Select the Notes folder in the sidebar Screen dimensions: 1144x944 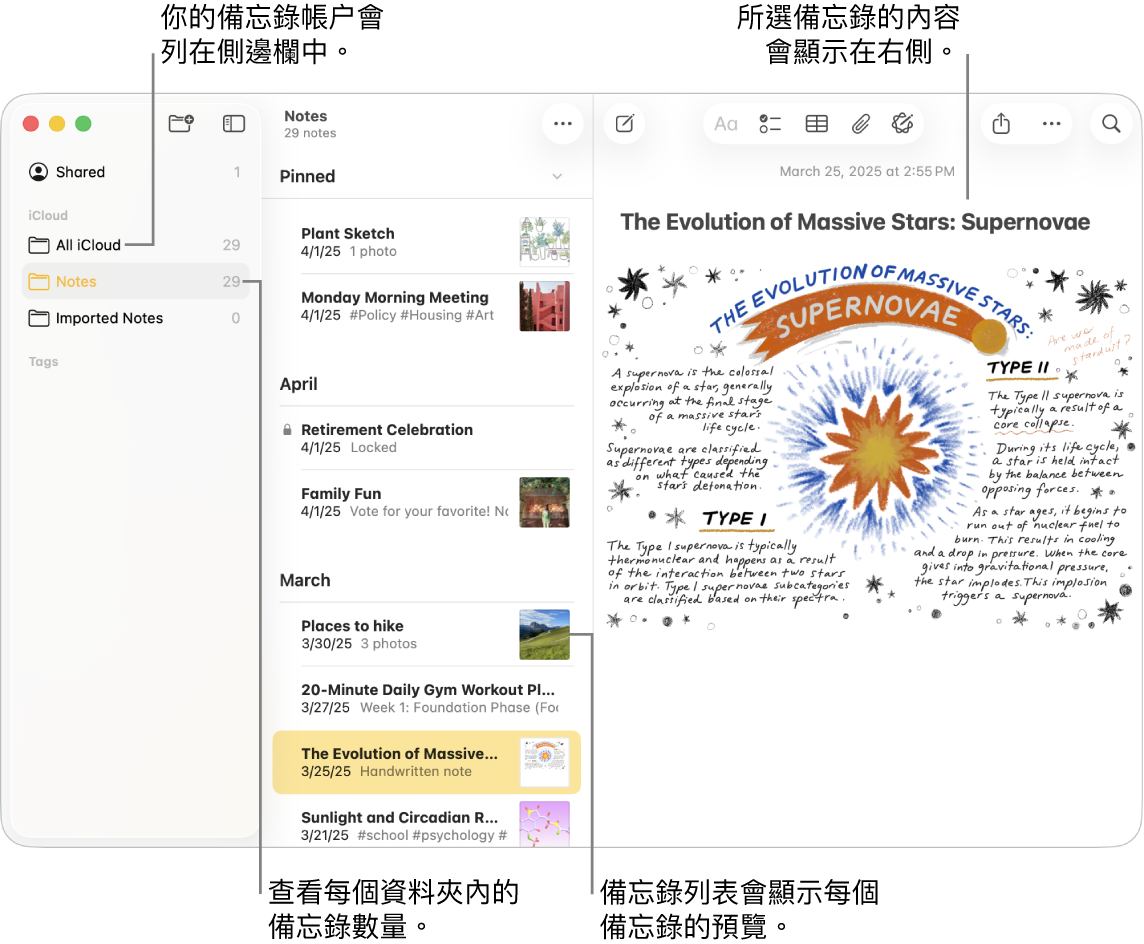[x=76, y=281]
